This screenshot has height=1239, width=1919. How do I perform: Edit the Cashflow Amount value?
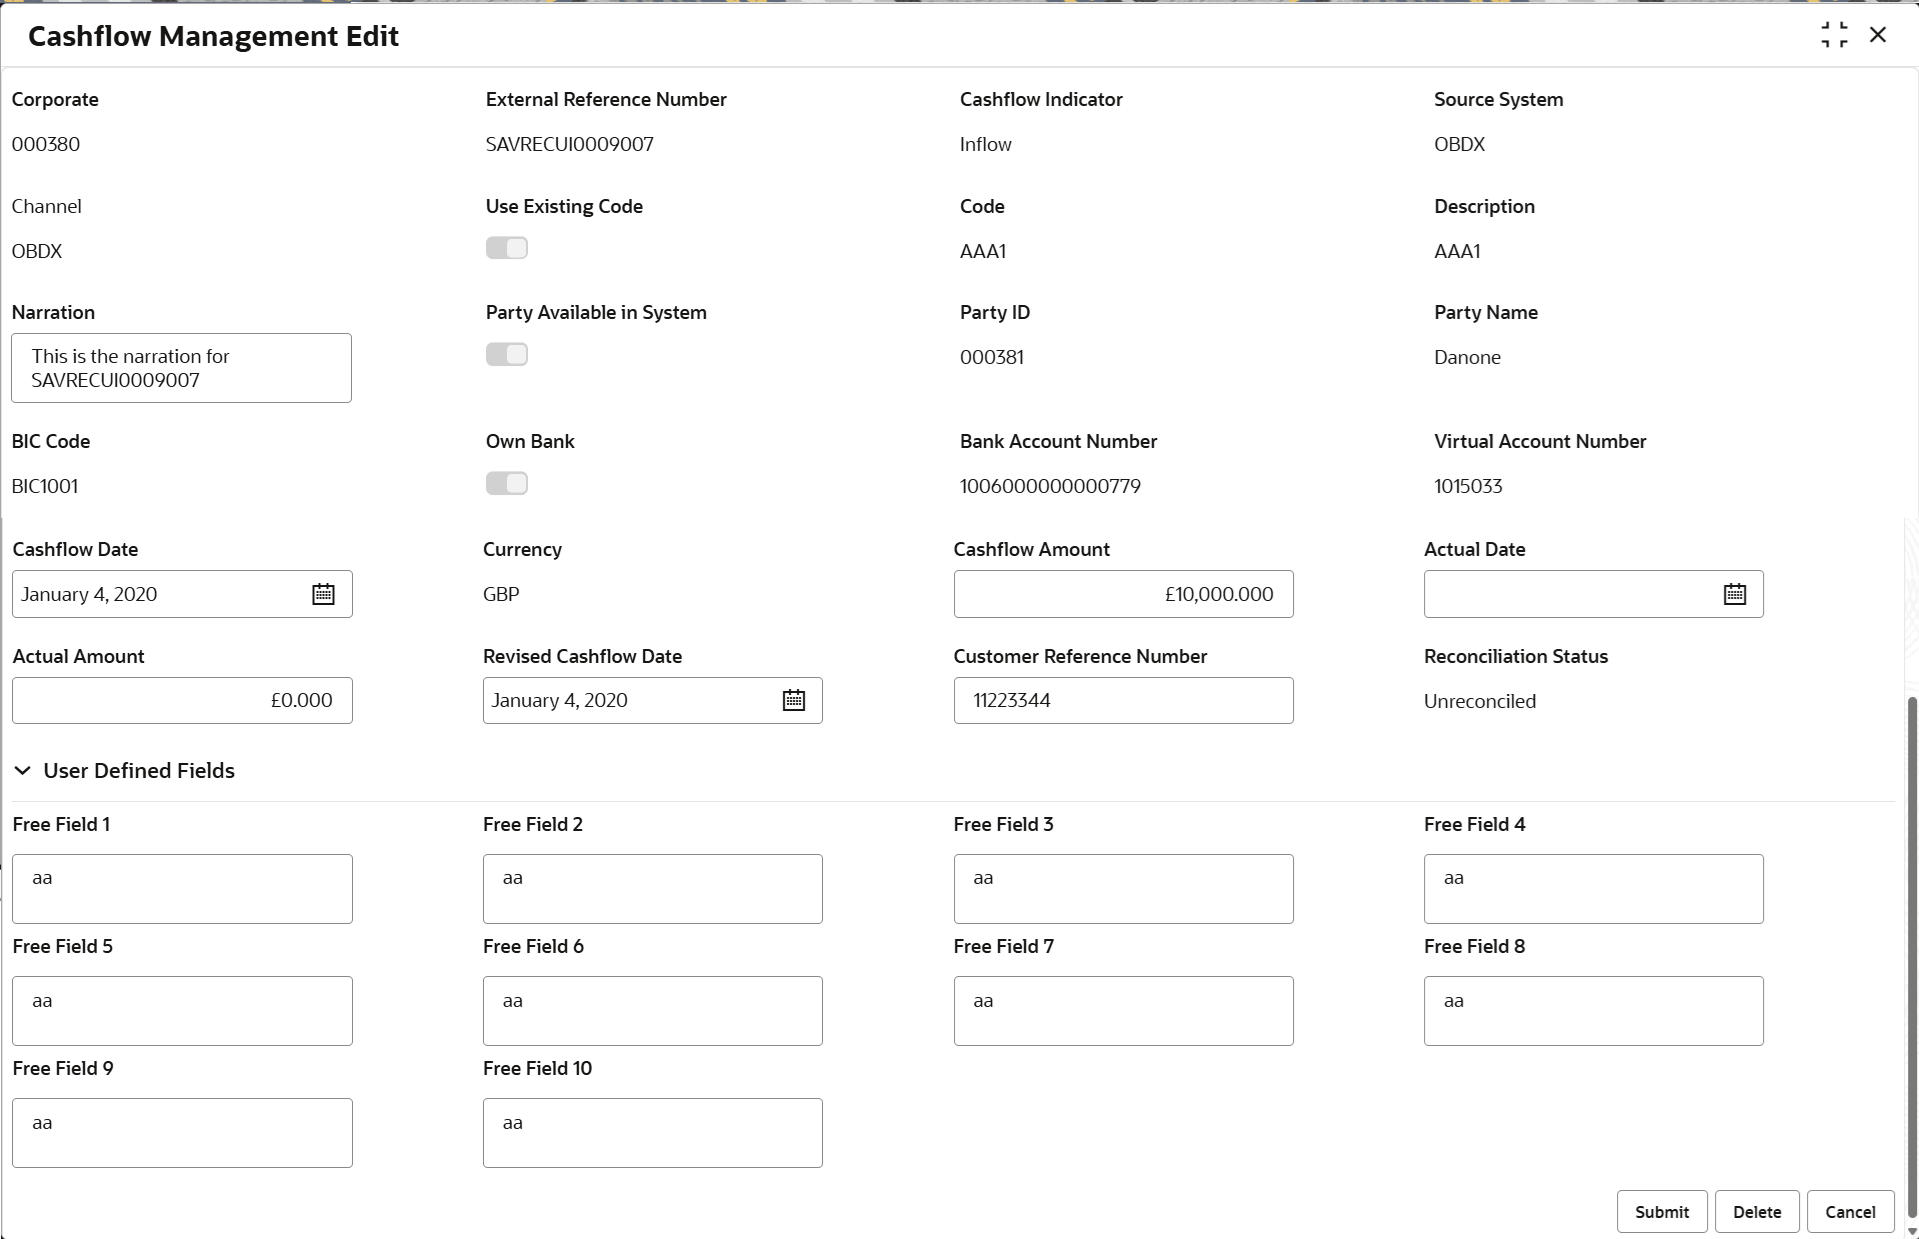(x=1123, y=594)
